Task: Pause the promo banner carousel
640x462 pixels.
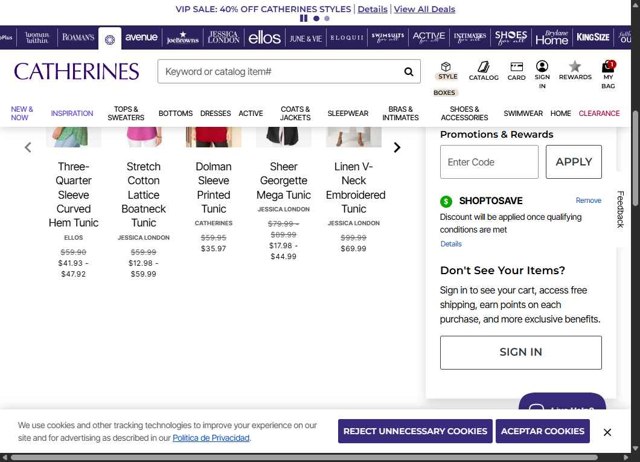Action: coord(304,18)
